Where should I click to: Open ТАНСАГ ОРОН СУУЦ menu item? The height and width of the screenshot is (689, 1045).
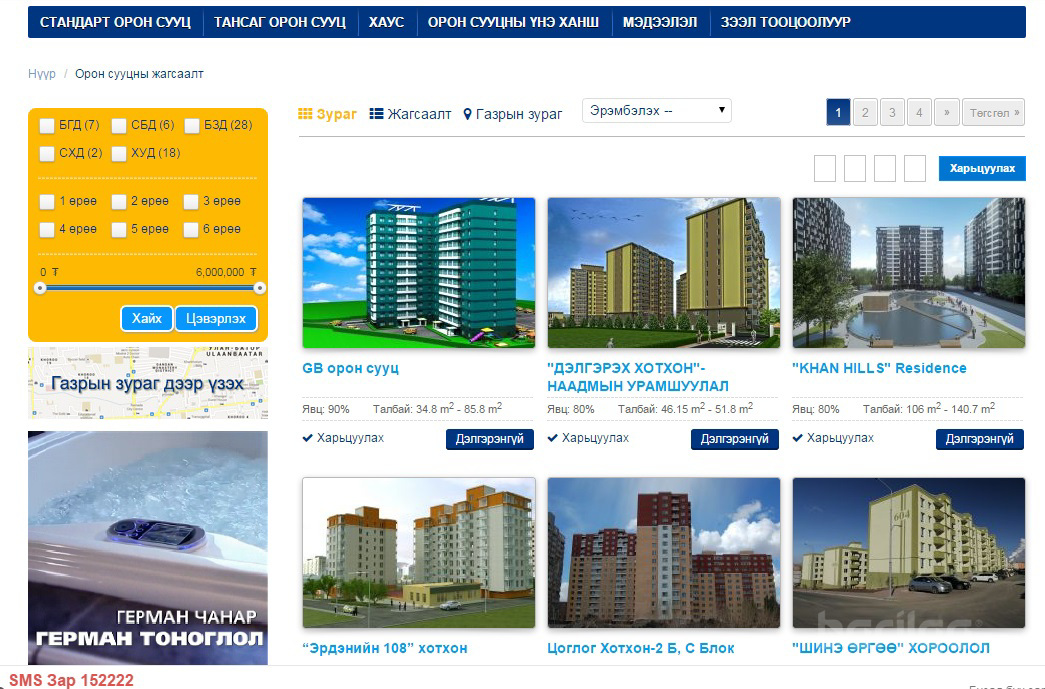279,22
